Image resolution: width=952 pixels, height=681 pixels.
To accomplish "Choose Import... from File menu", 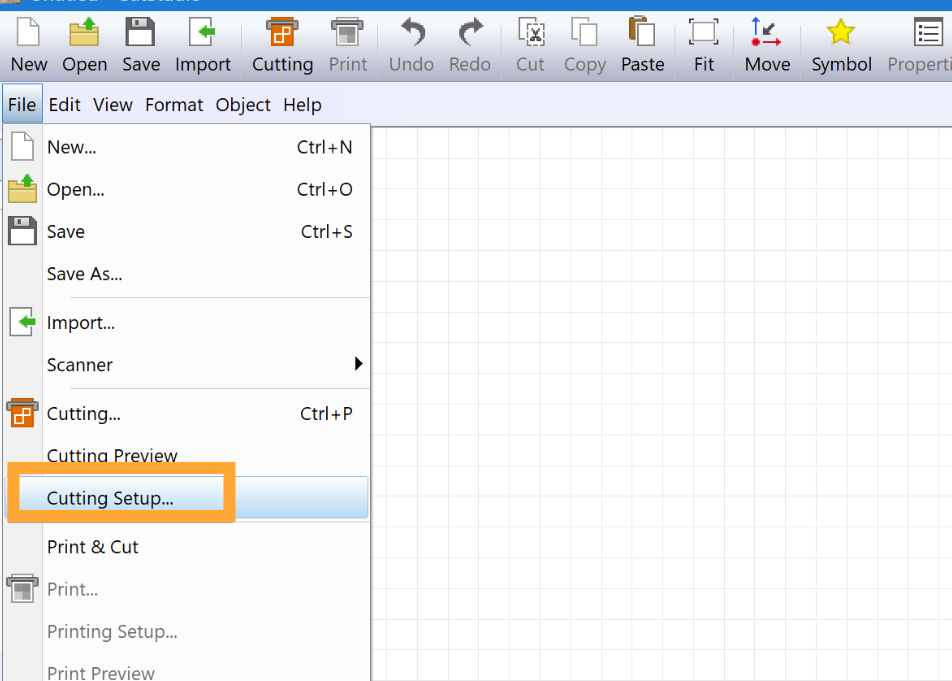I will point(186,323).
